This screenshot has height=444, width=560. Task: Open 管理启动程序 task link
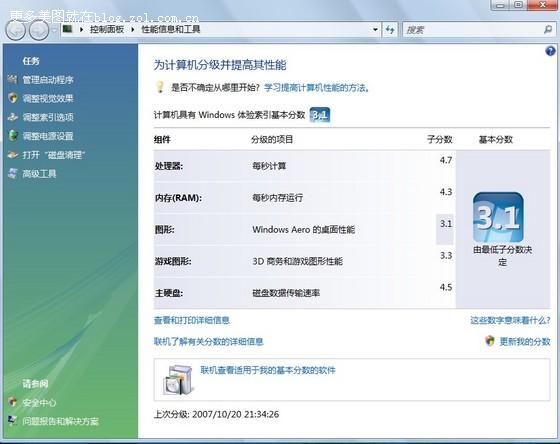coord(48,80)
